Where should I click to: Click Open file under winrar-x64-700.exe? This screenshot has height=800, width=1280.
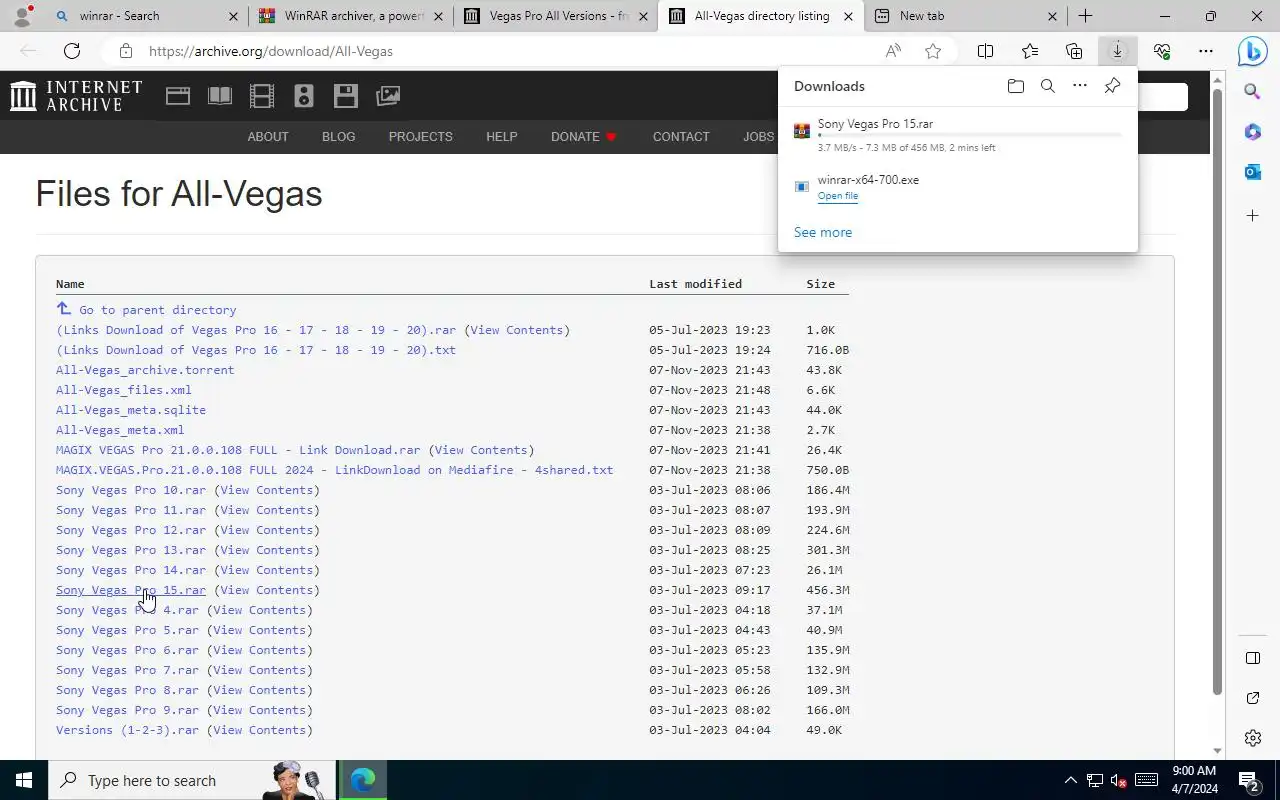point(838,196)
